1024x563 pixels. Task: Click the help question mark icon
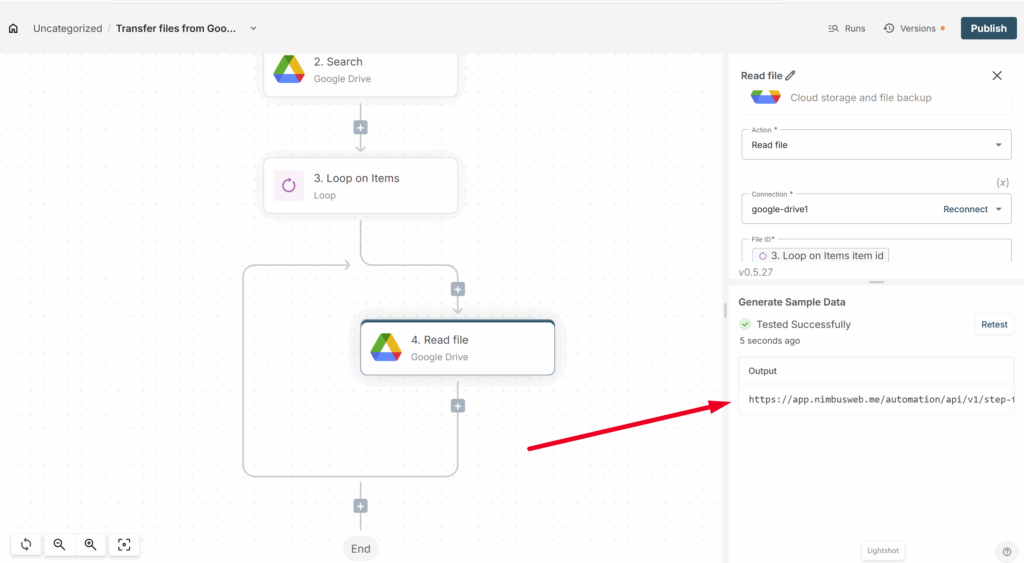1006,551
